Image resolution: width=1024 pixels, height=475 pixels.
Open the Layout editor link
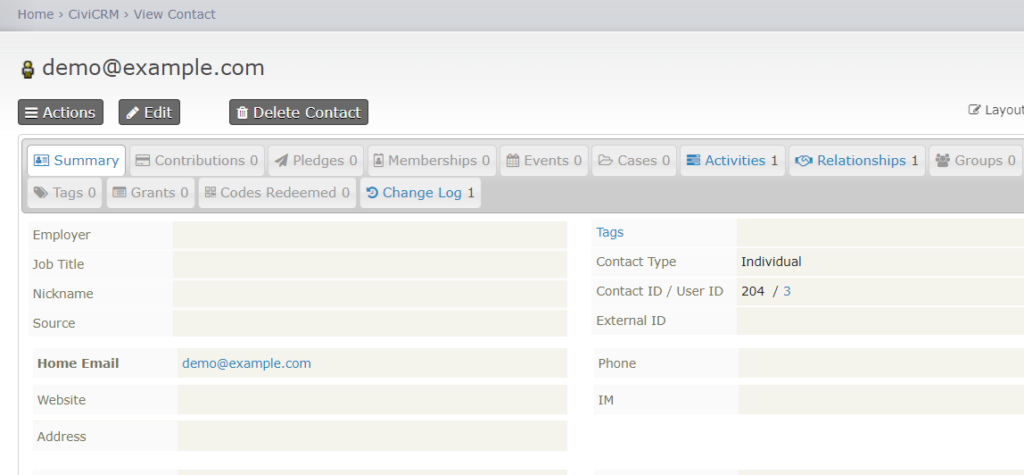pos(996,110)
